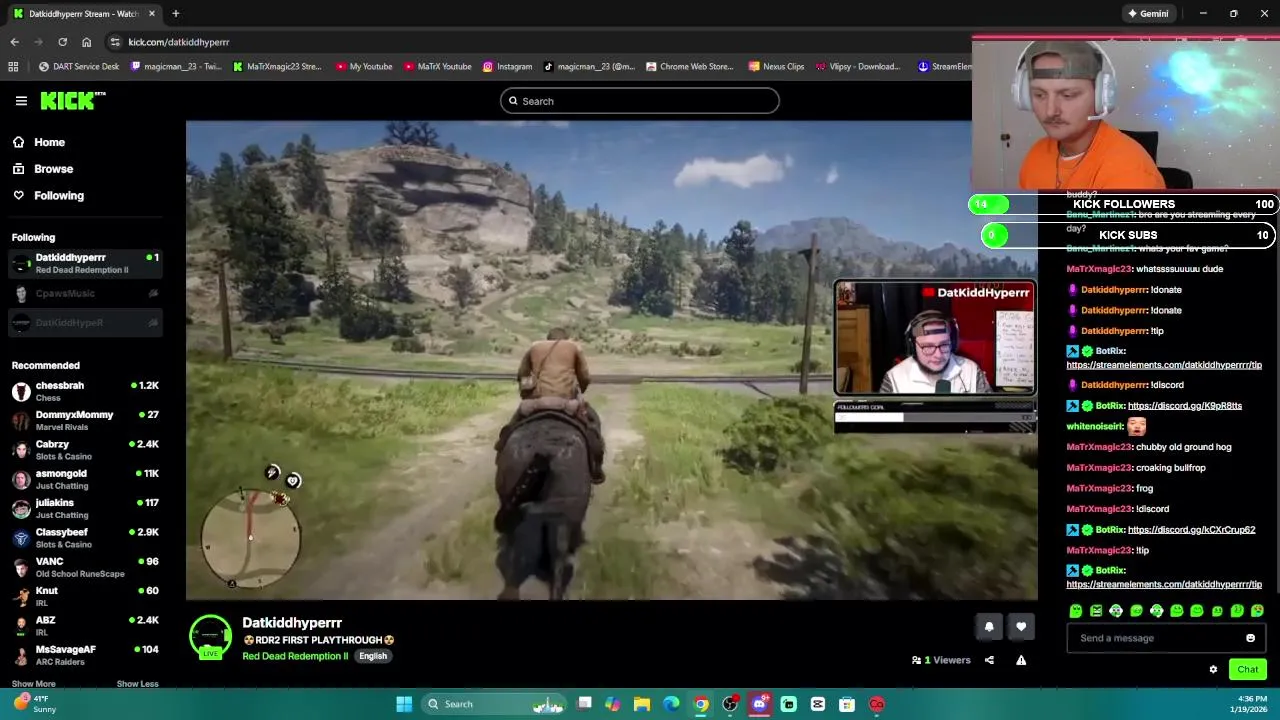Open recommended channel chessbrah
The width and height of the screenshot is (1280, 720).
coord(85,391)
